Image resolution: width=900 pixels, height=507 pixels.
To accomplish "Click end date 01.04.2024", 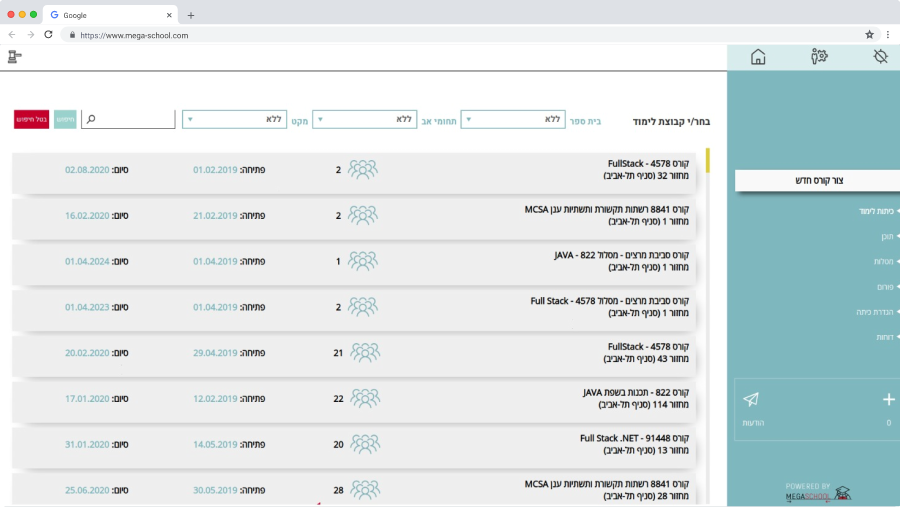I will tap(87, 262).
